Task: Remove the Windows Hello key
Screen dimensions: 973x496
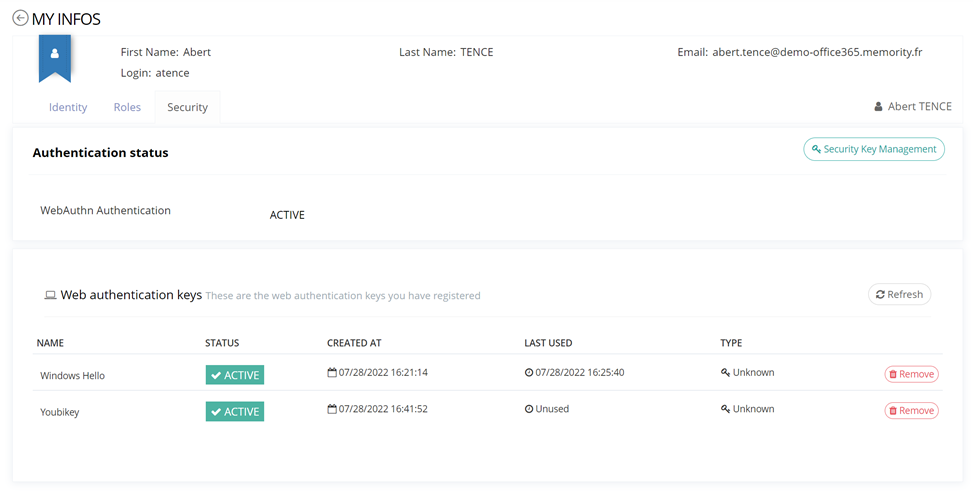Action: pyautogui.click(x=911, y=374)
